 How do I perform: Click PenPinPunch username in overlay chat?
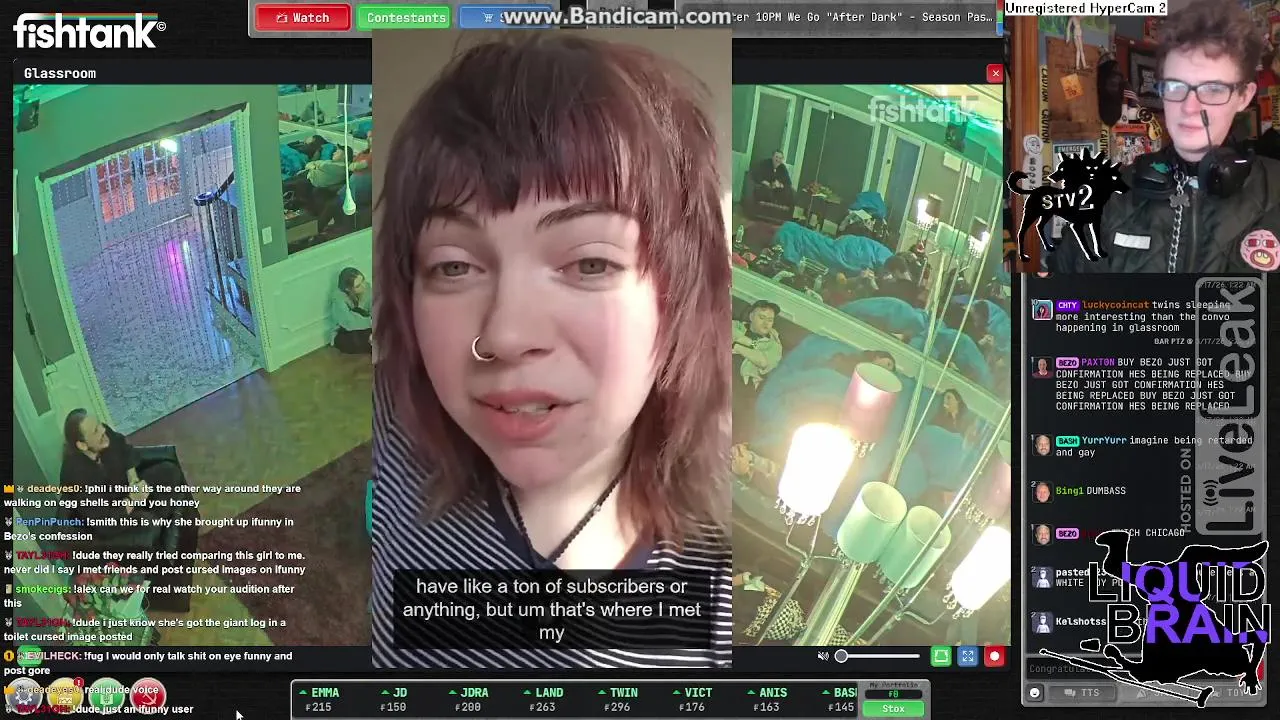click(49, 522)
